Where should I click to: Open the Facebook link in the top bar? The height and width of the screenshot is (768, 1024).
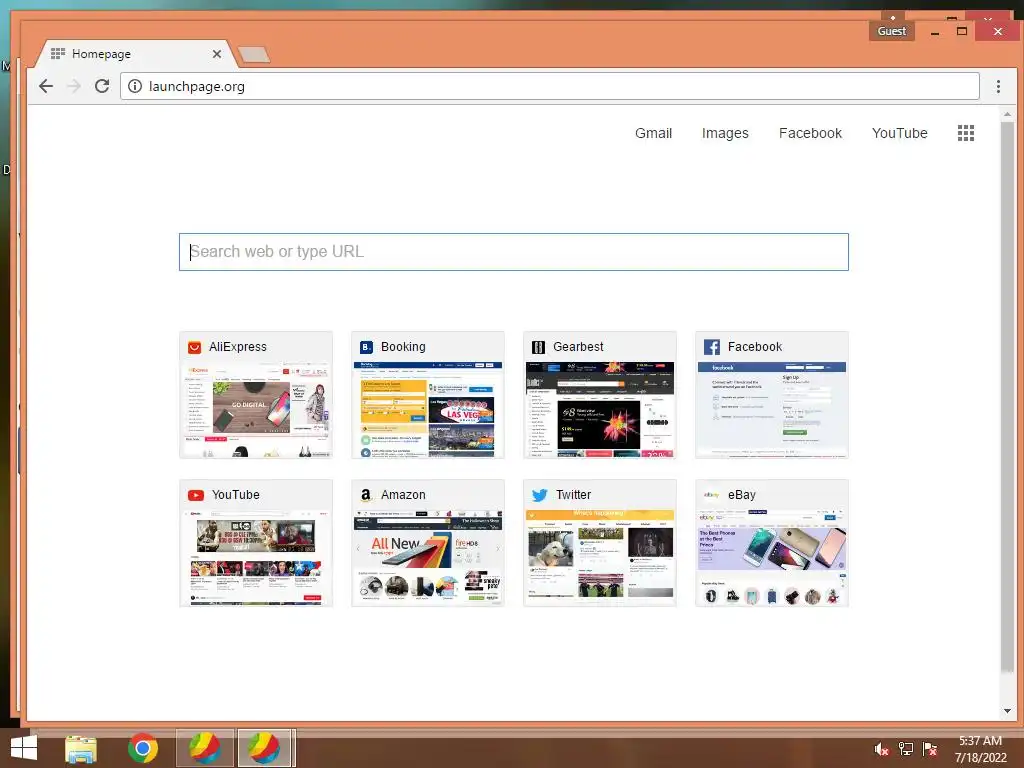pos(810,133)
